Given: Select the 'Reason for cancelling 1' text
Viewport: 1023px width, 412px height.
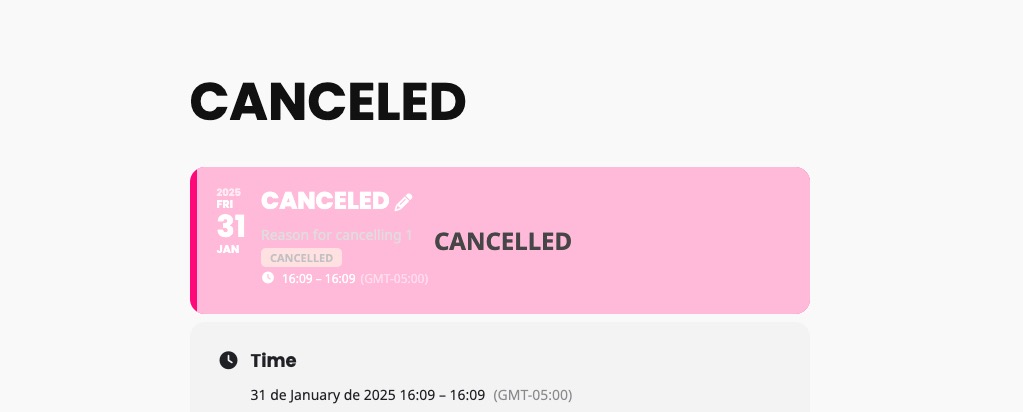Looking at the screenshot, I should [337, 235].
